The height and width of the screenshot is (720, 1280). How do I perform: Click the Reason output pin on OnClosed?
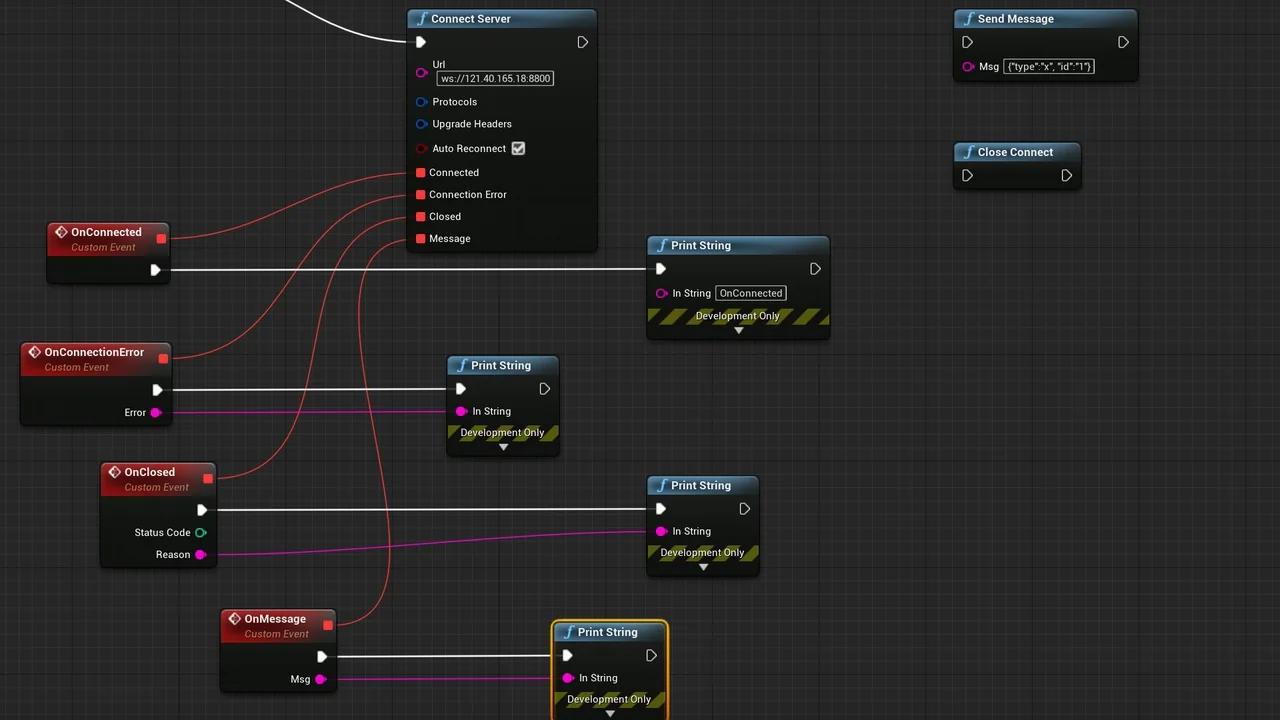(x=201, y=554)
